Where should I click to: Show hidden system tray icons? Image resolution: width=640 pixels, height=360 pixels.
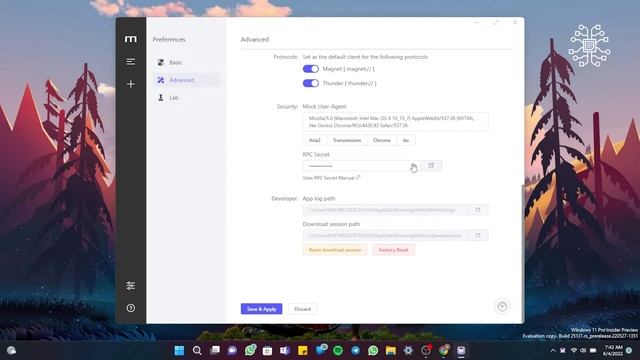coord(553,351)
